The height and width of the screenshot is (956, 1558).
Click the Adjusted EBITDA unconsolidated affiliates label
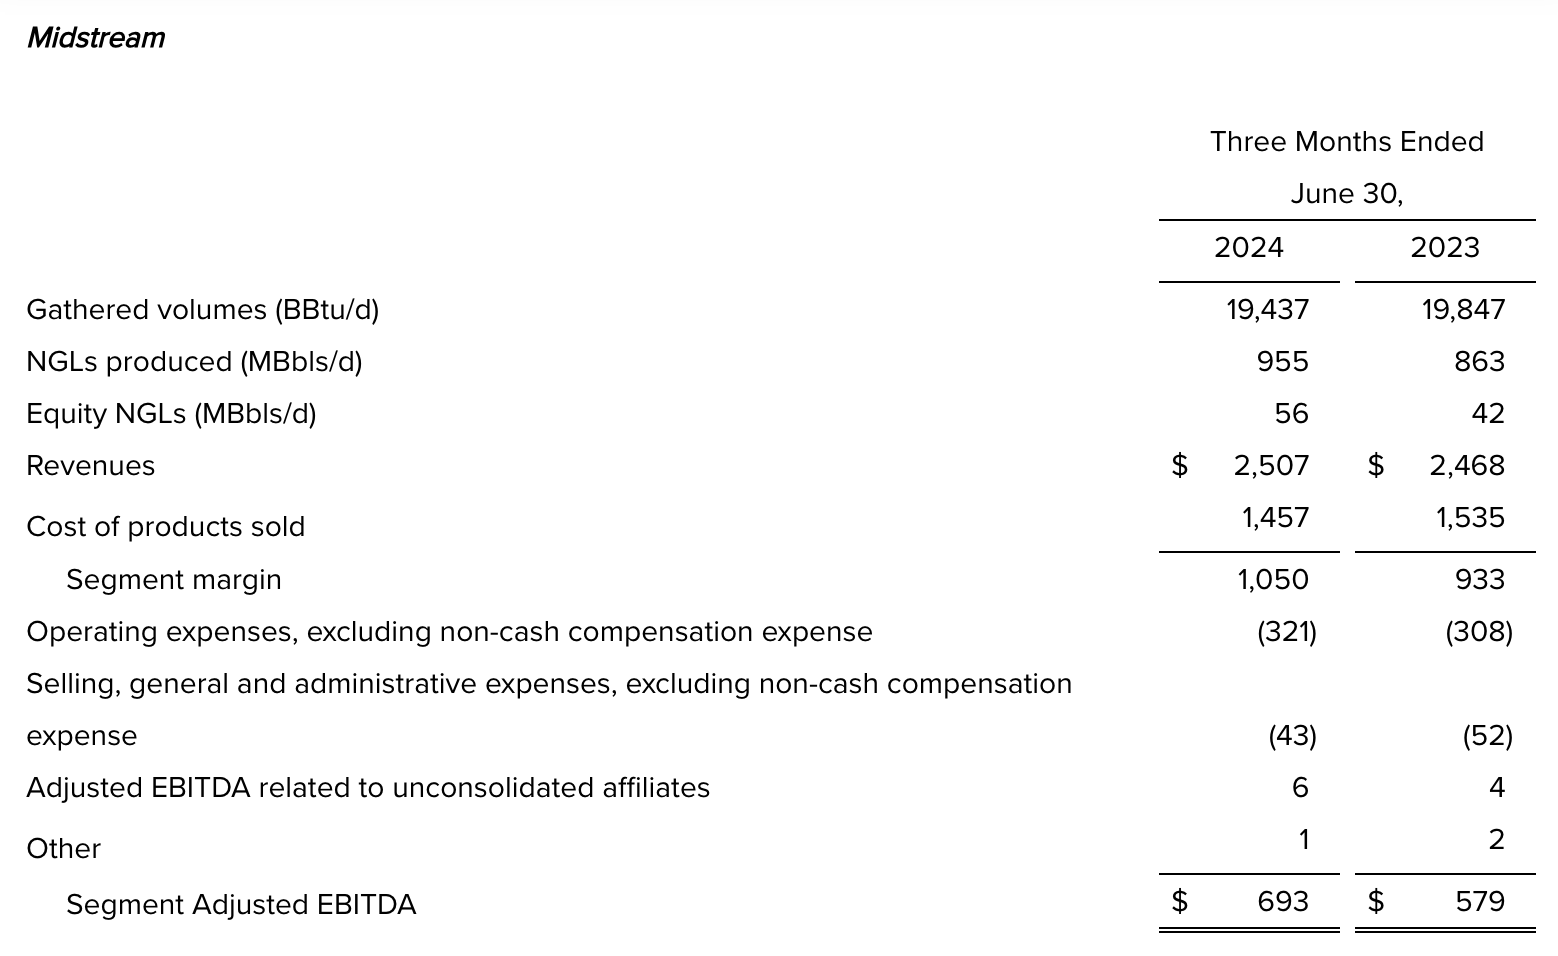368,788
